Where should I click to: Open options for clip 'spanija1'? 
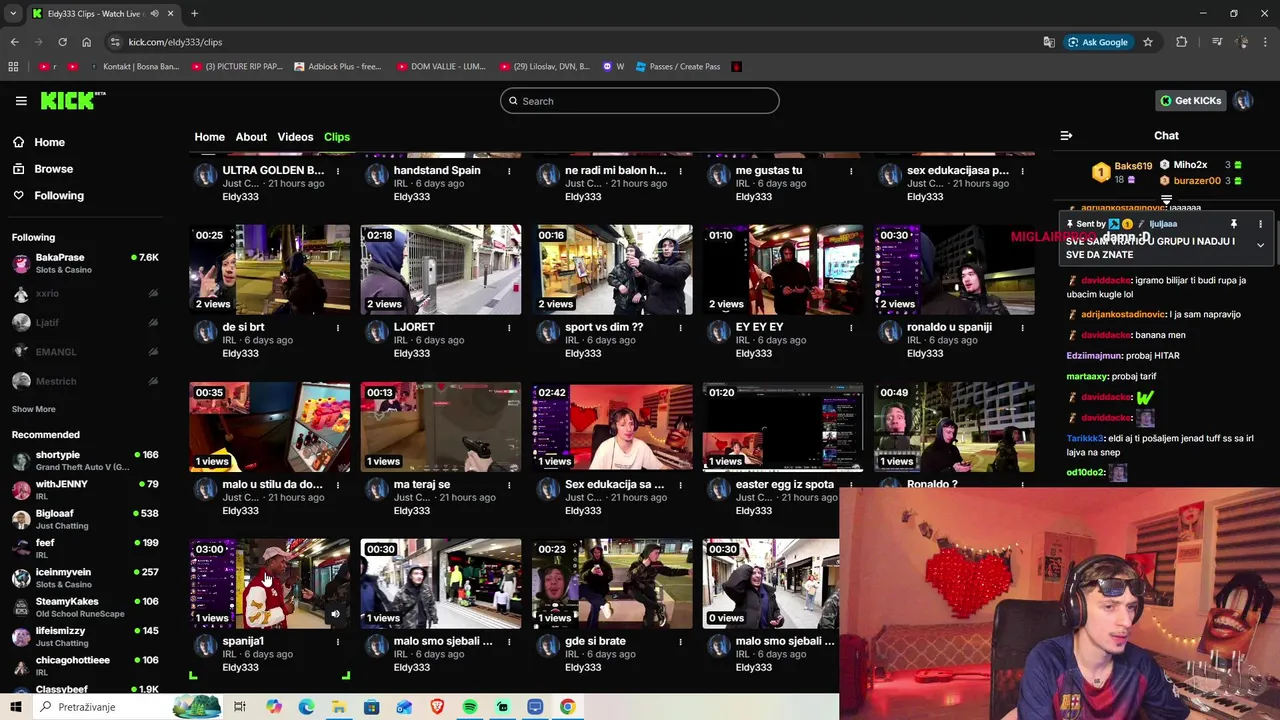pos(338,642)
